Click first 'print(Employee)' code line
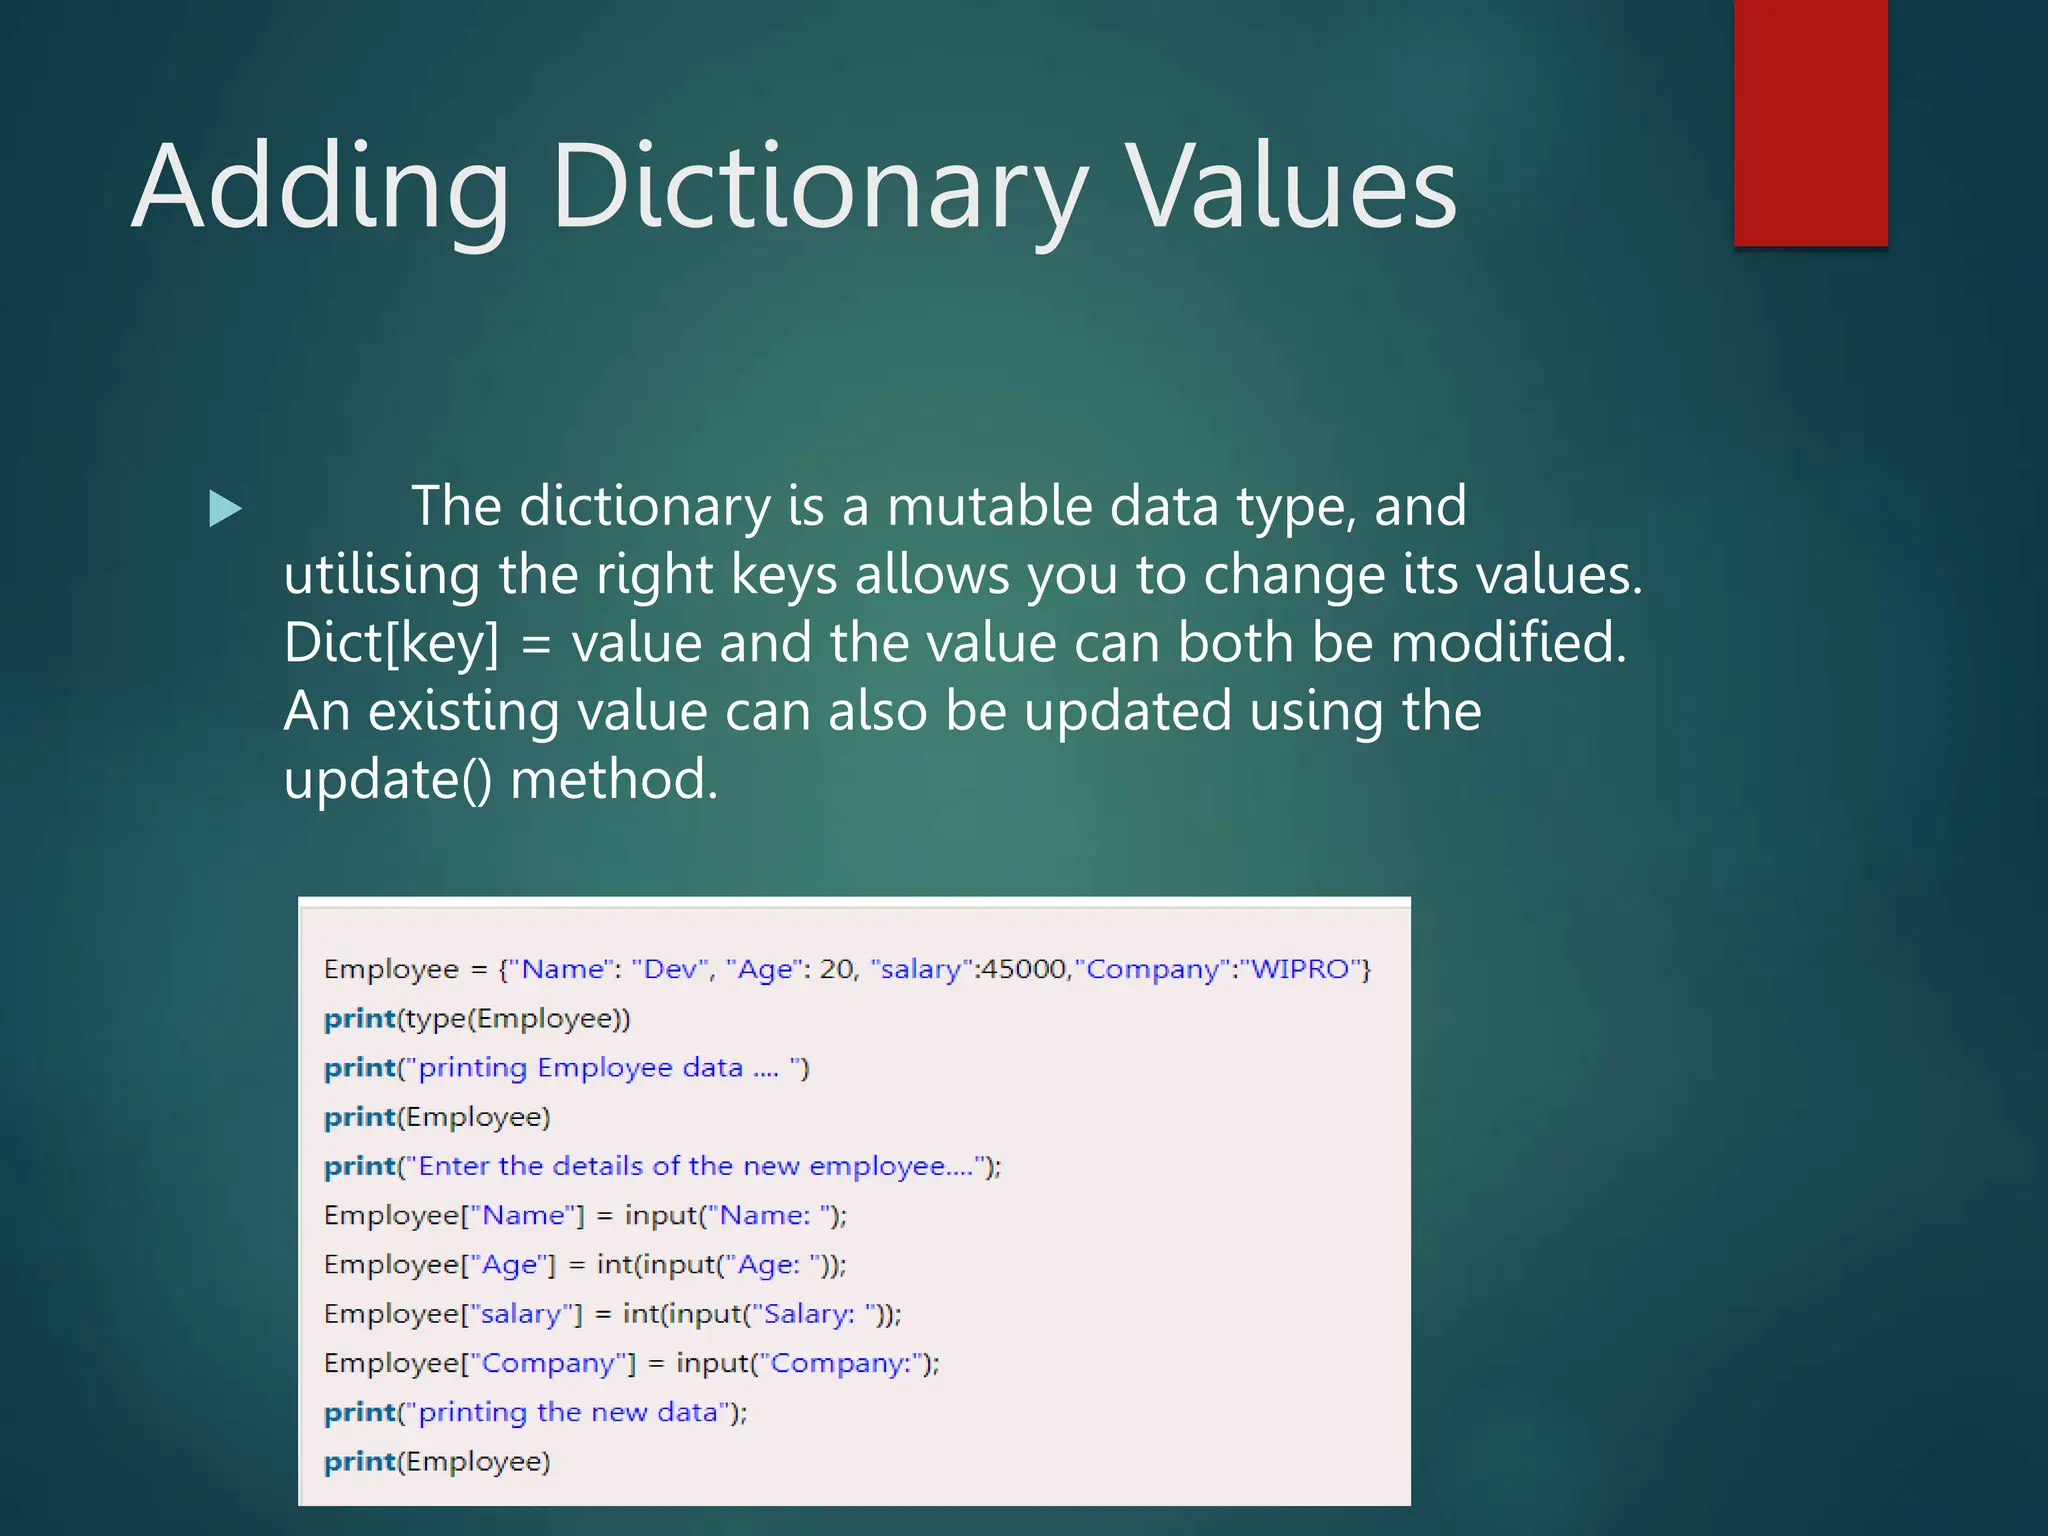The height and width of the screenshot is (1536, 2048). pos(437,1117)
